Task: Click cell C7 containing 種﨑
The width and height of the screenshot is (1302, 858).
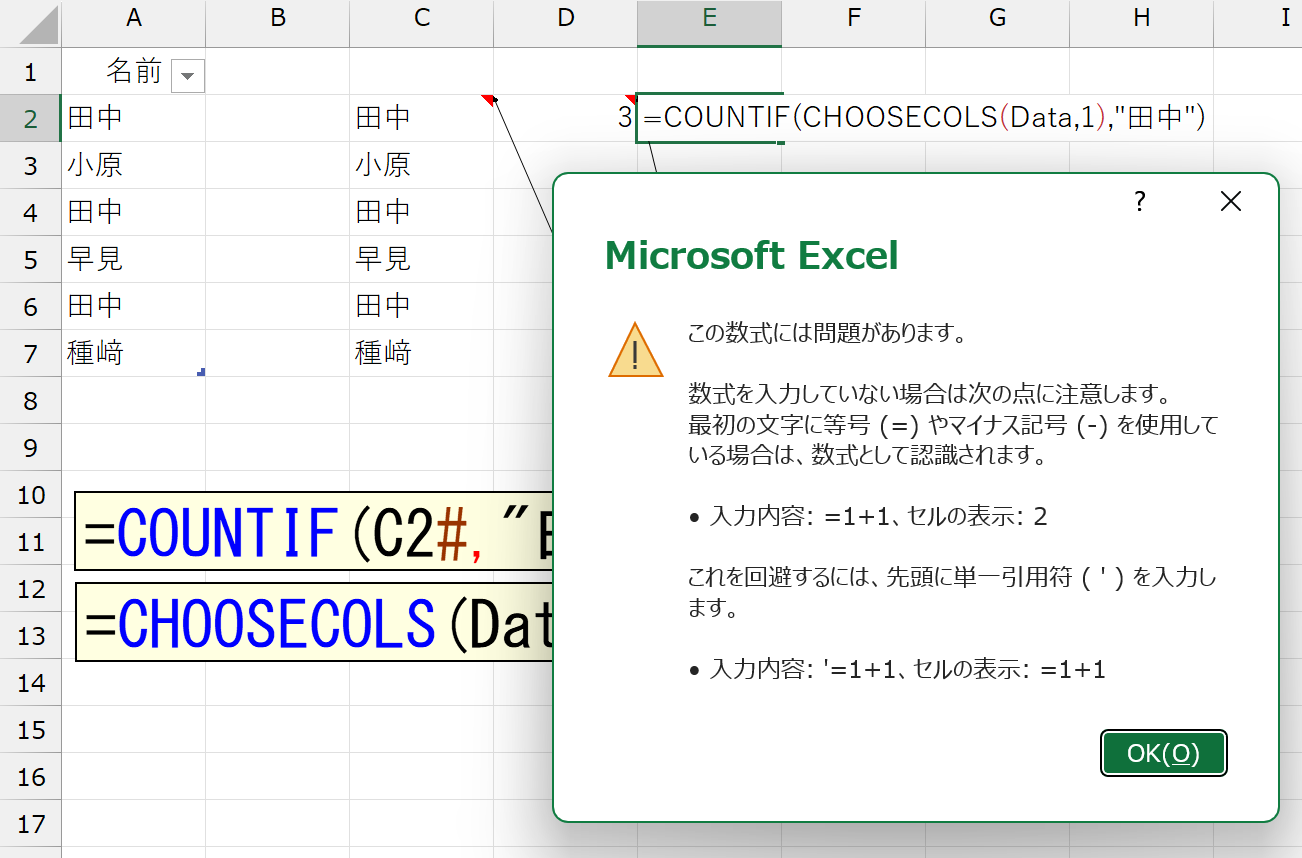Action: [421, 353]
